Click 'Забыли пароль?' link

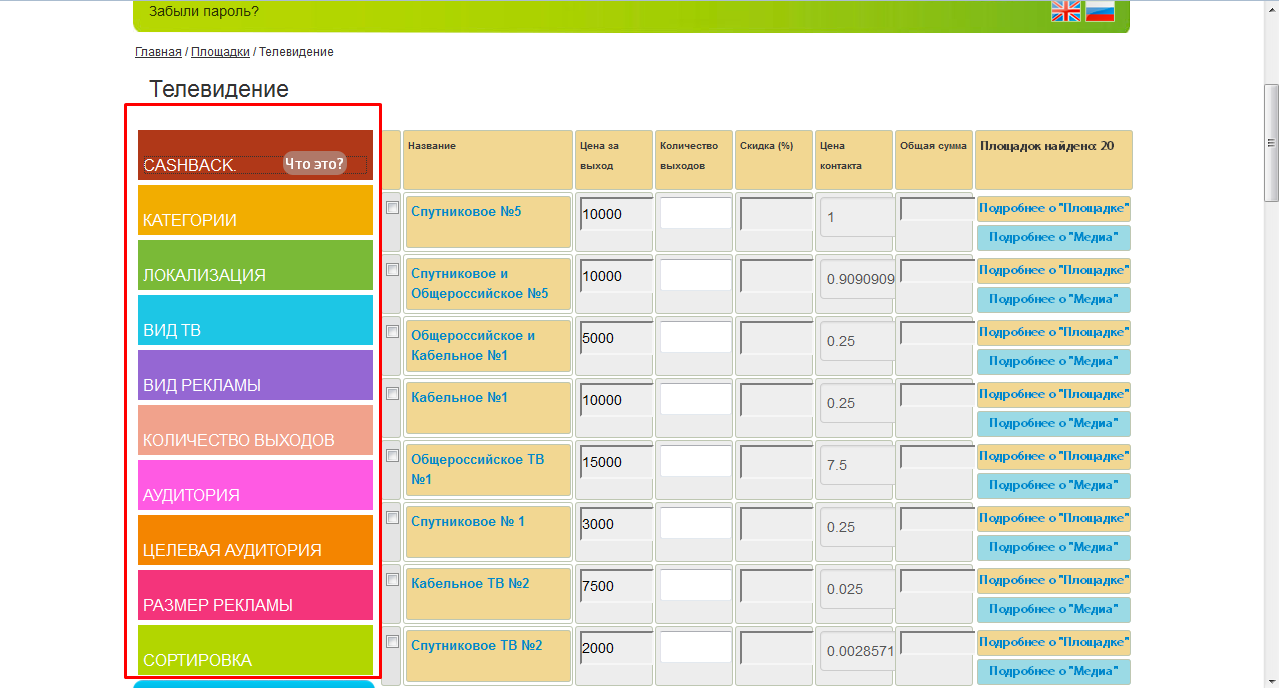[x=204, y=12]
